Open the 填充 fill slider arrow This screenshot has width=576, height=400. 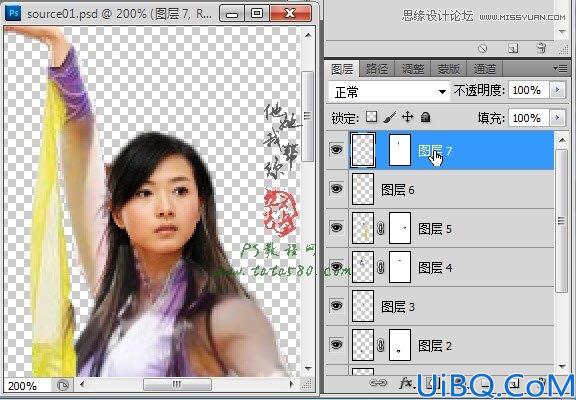558,118
